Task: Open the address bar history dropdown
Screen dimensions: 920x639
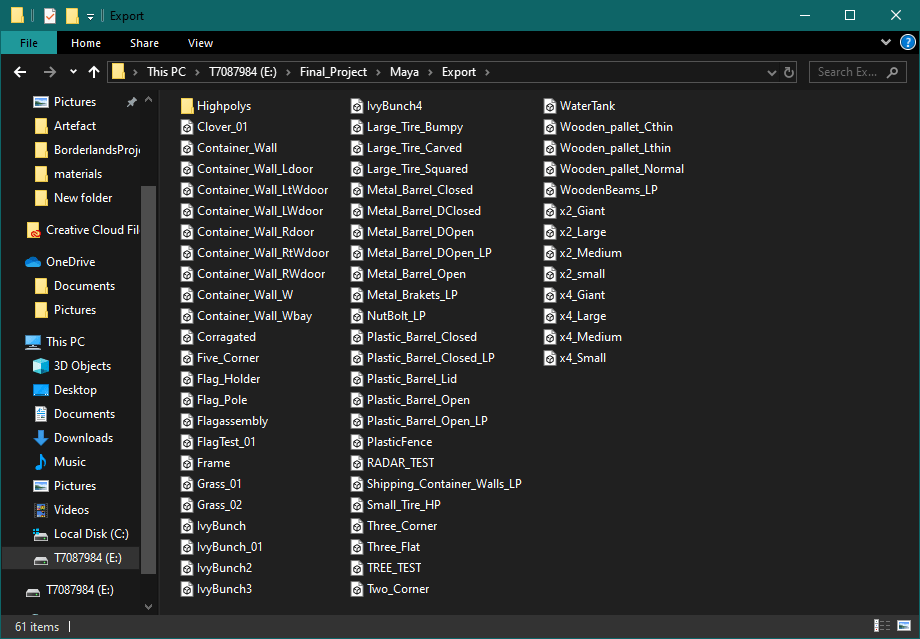Action: click(x=770, y=72)
